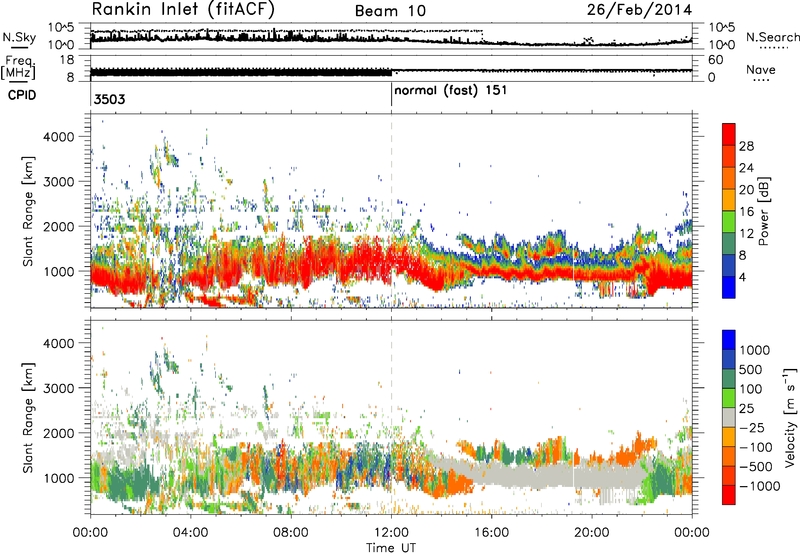
Task: Click the '20:00' time axis tick label
Action: pyautogui.click(x=592, y=533)
